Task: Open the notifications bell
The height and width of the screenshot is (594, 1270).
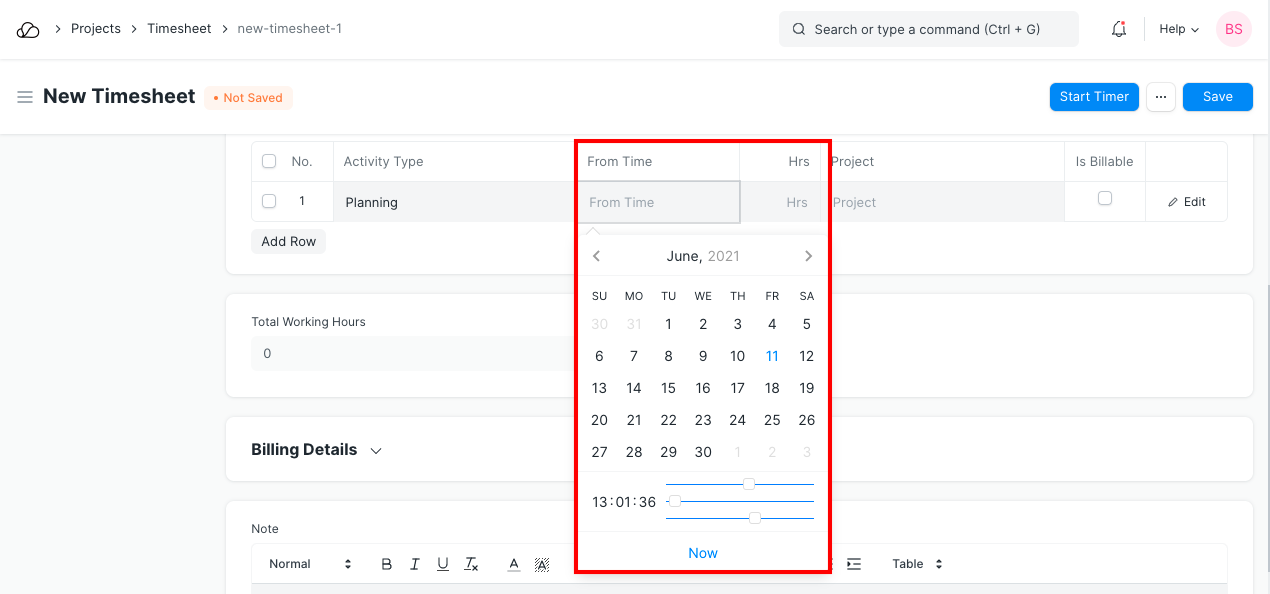Action: [x=1119, y=30]
